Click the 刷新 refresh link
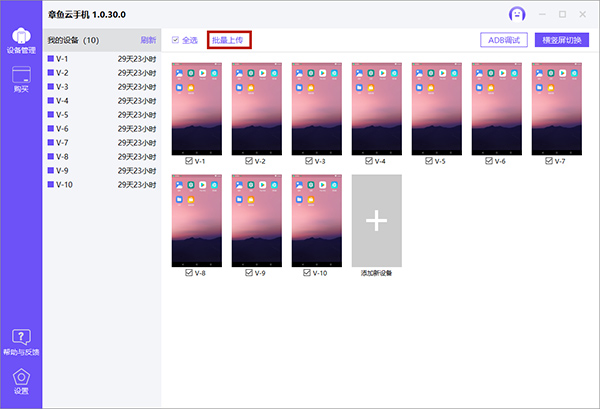Screen dimensions: 600x409 tap(148, 40)
